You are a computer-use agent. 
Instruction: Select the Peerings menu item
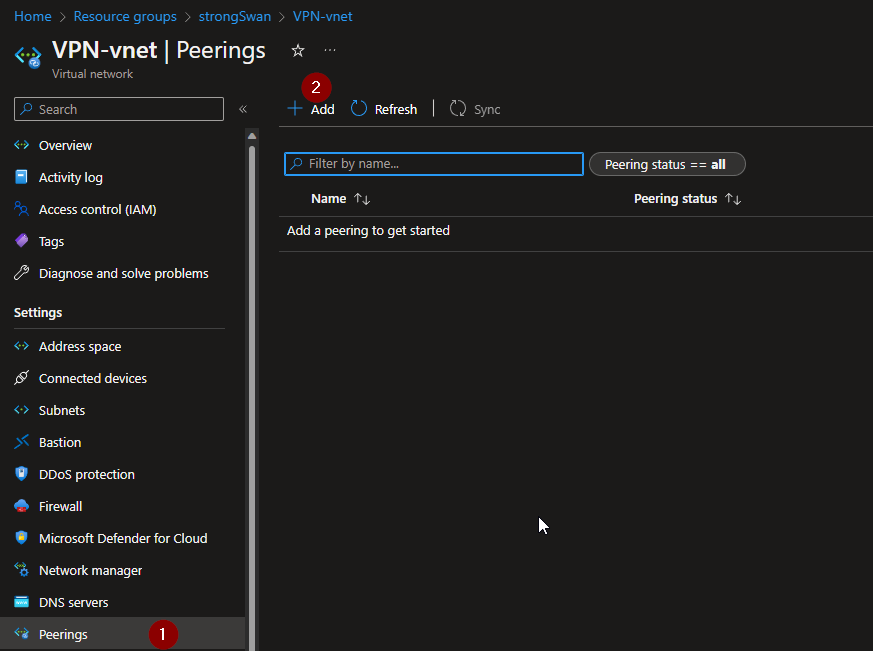122,634
